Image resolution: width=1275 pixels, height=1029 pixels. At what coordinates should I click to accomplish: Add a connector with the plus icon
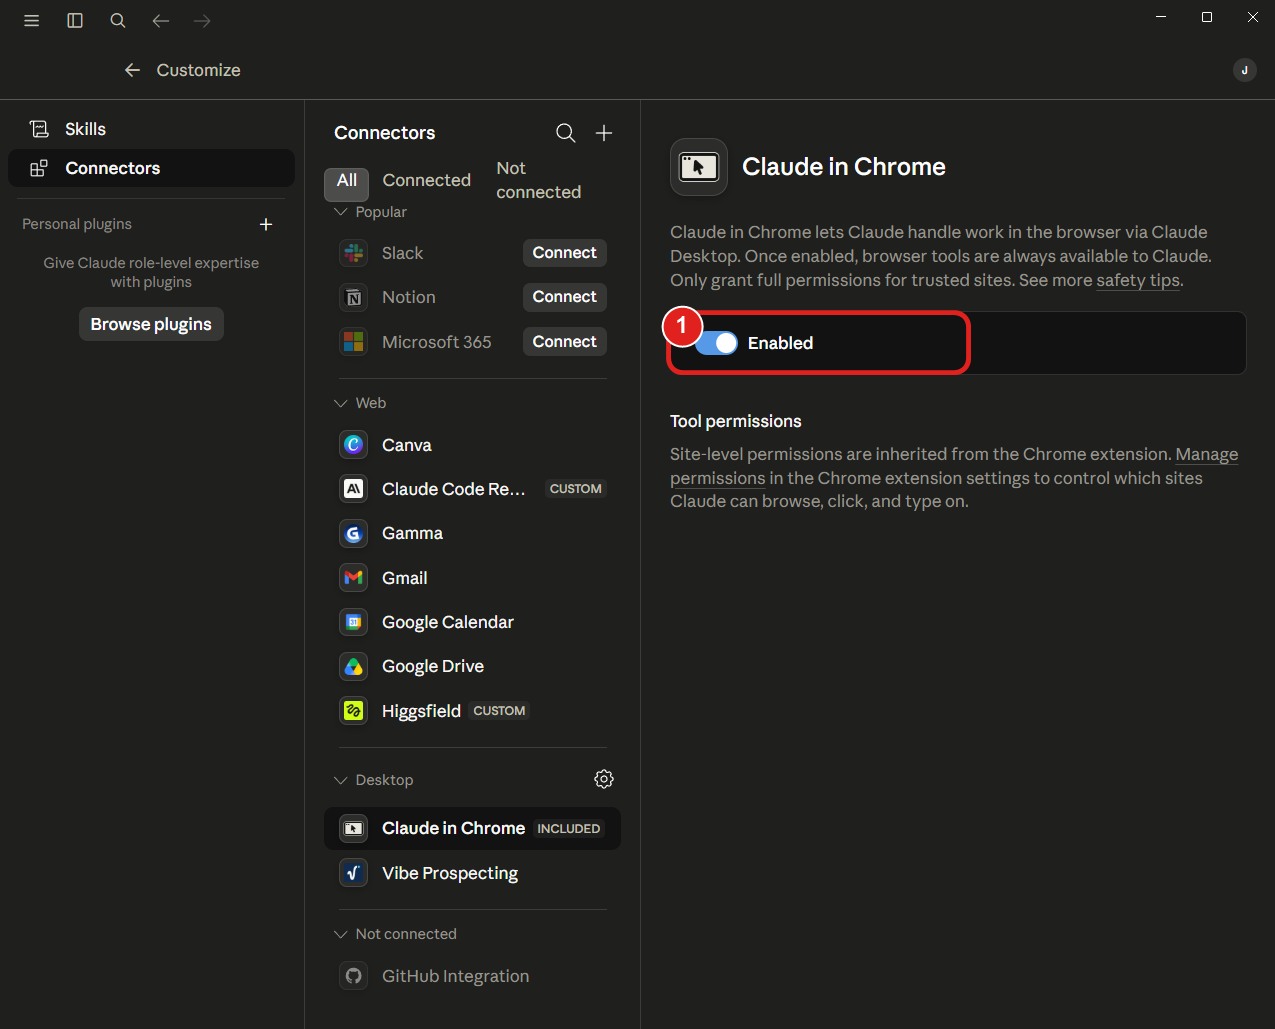pyautogui.click(x=604, y=133)
